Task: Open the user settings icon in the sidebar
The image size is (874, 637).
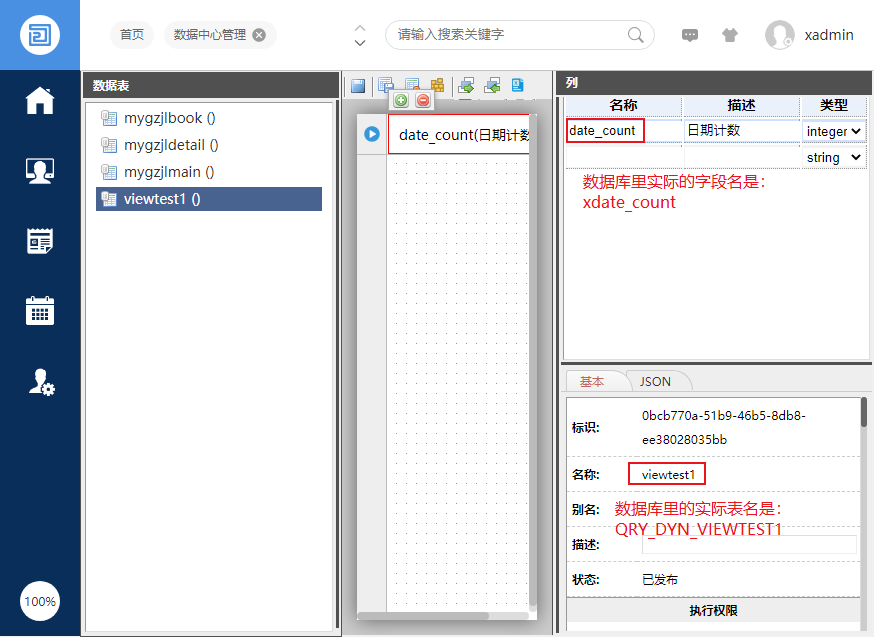Action: tap(40, 382)
